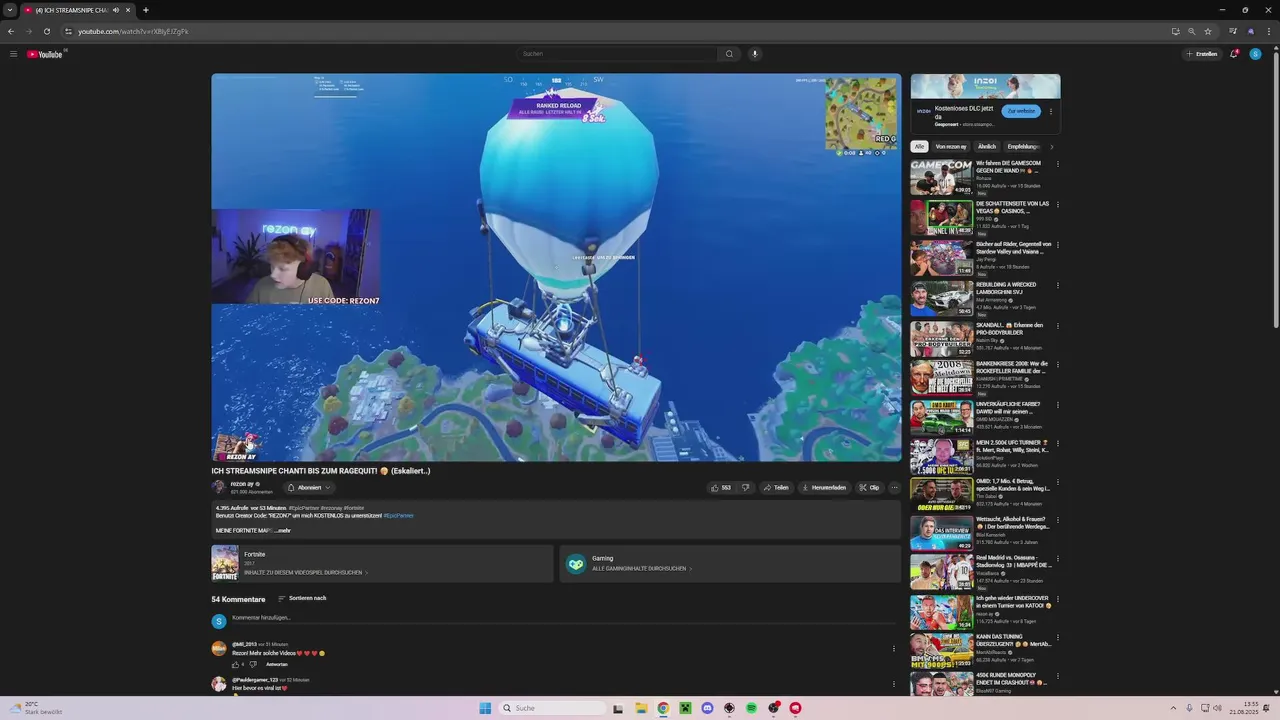Image resolution: width=1280 pixels, height=720 pixels.
Task: Click the search magnifier button
Action: pyautogui.click(x=729, y=54)
